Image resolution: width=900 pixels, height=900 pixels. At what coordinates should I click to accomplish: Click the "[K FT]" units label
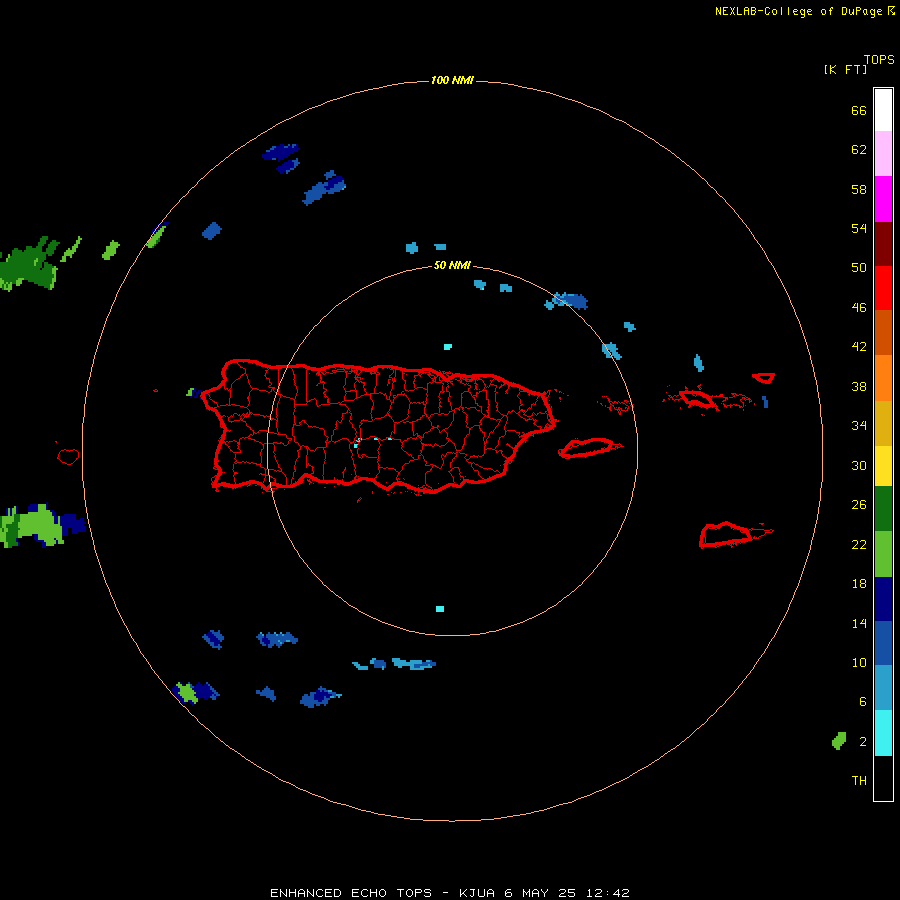coord(845,69)
